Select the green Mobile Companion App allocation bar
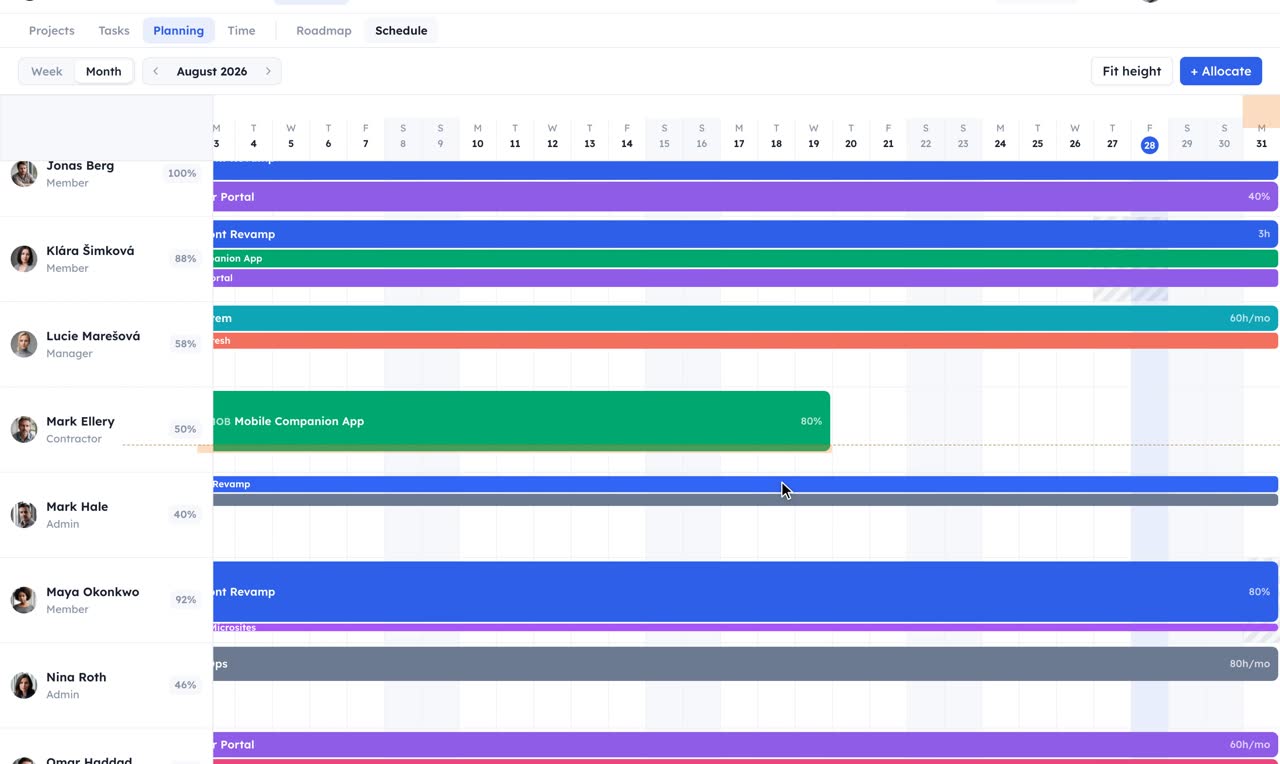Image resolution: width=1280 pixels, height=764 pixels. coord(522,421)
